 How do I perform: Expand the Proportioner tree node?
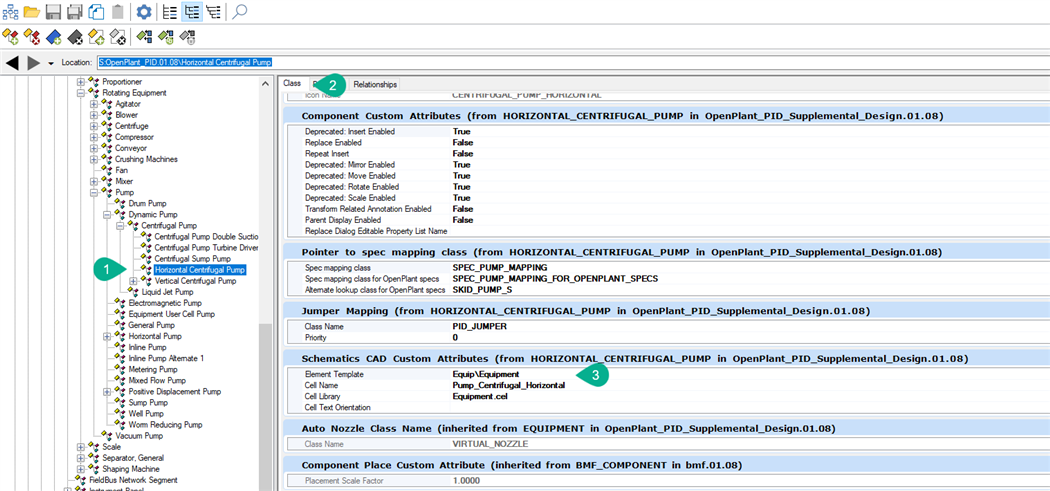point(81,82)
